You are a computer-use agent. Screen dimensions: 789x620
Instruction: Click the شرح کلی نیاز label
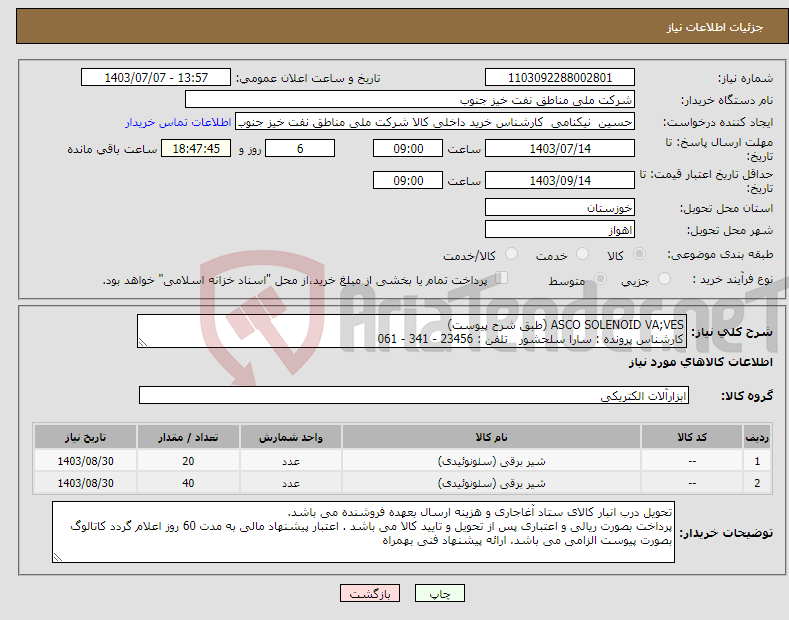pyautogui.click(x=732, y=332)
